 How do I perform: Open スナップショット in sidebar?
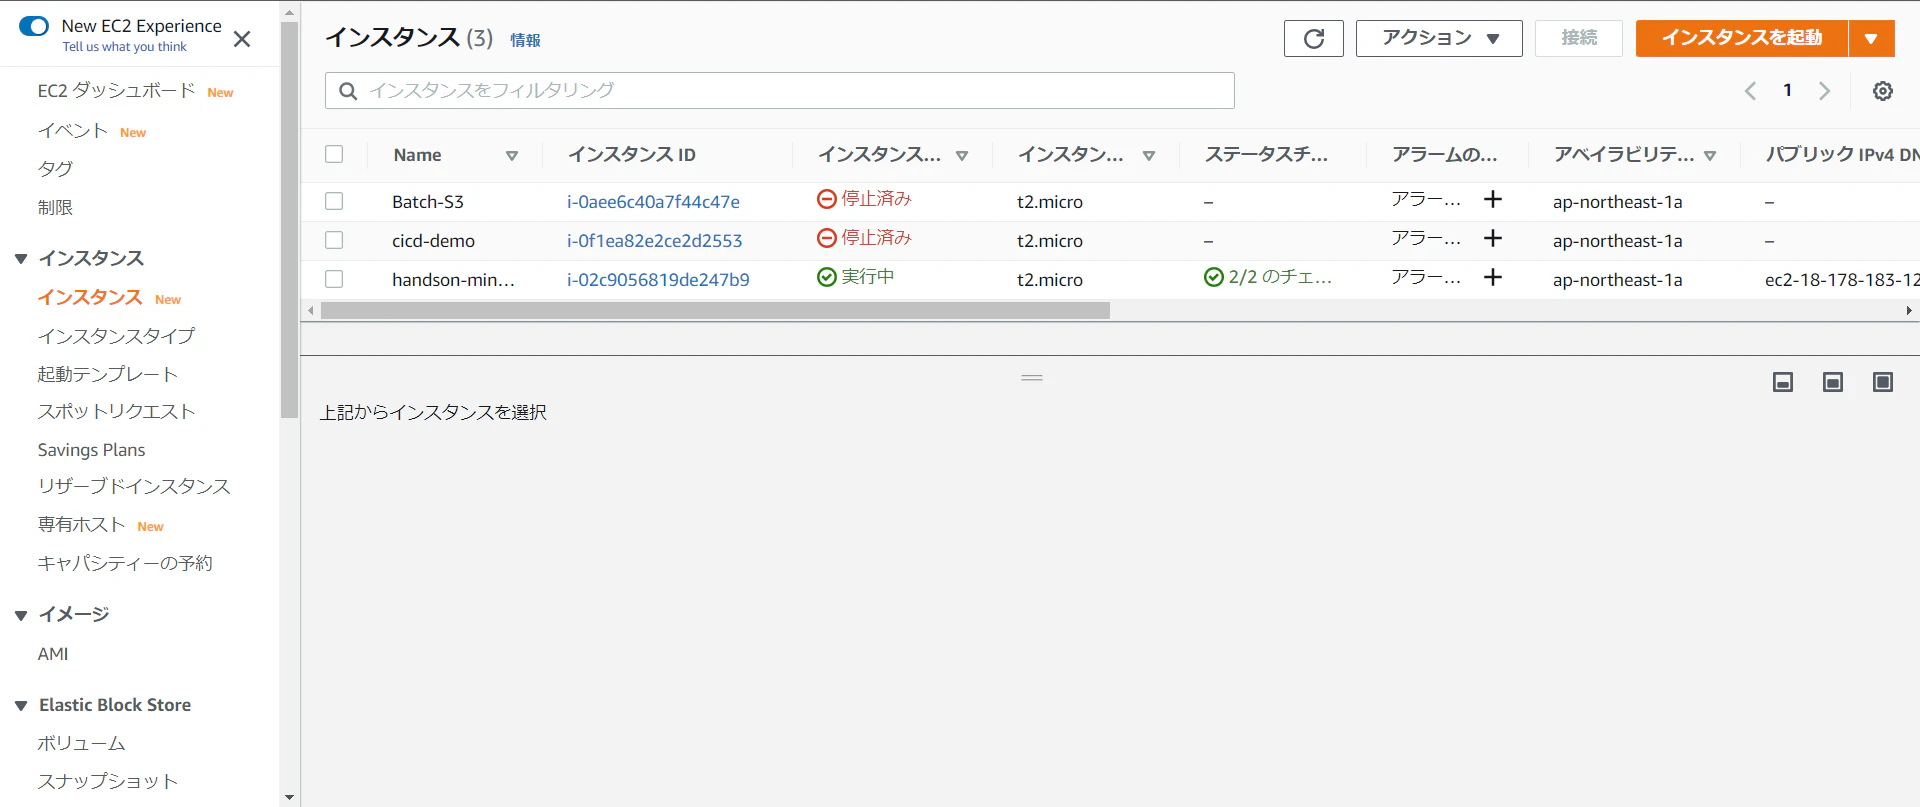[x=107, y=781]
